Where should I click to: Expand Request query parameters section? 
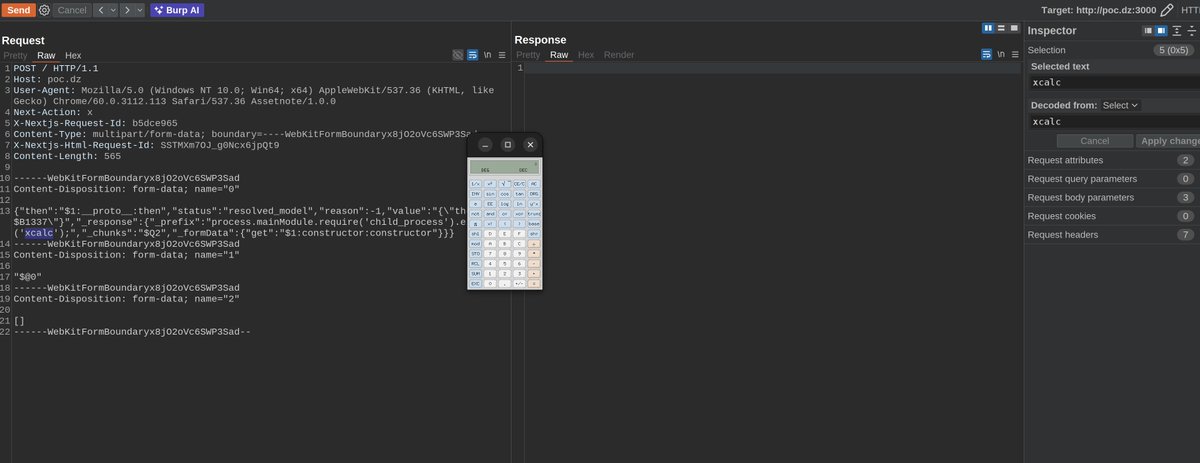[1112, 179]
